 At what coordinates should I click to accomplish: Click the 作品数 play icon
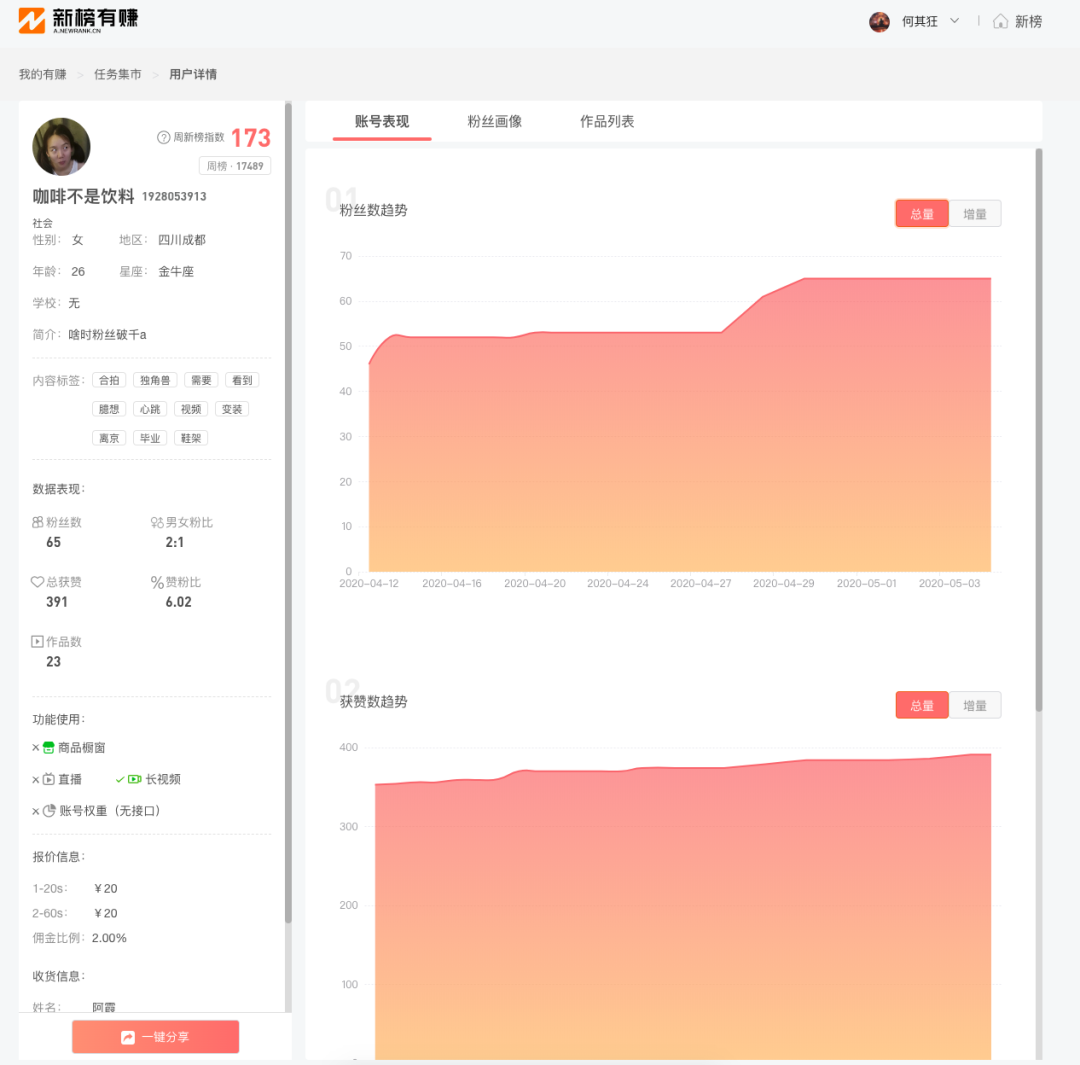(x=38, y=642)
